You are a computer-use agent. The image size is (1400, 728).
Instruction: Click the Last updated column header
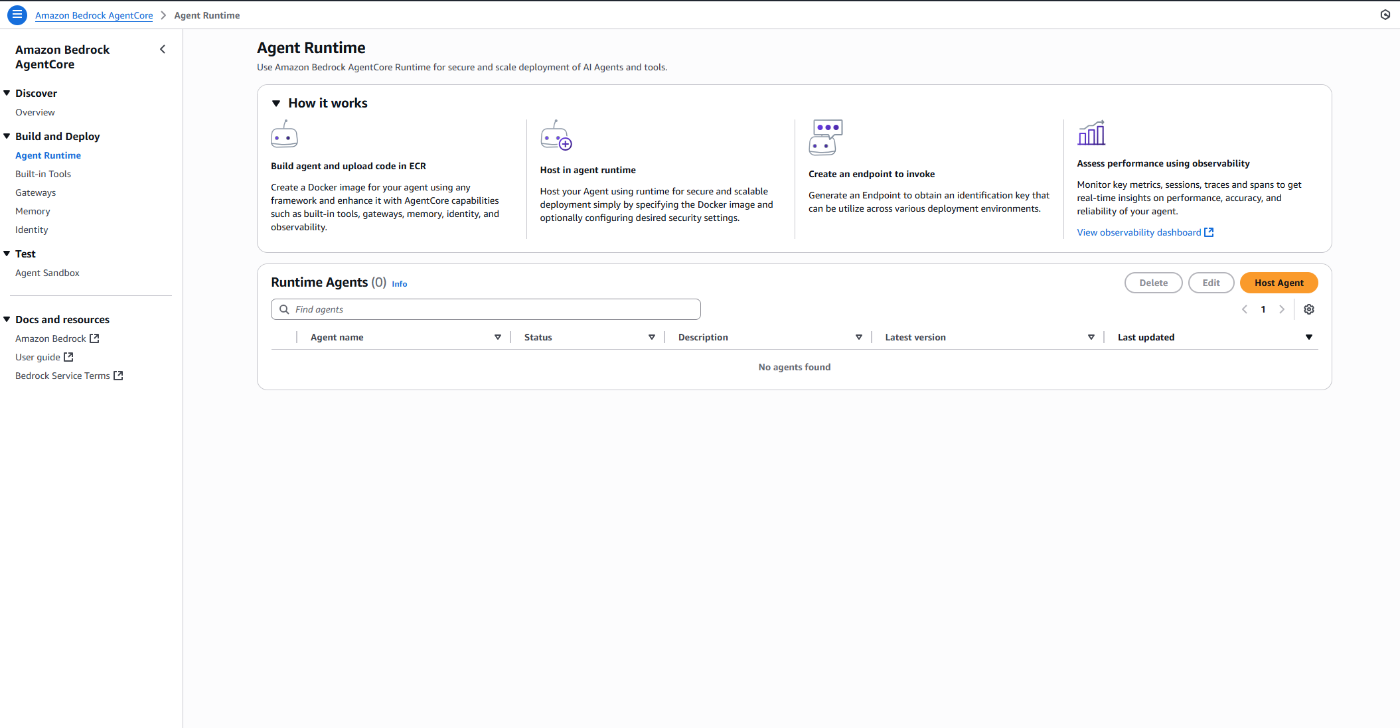click(1146, 338)
